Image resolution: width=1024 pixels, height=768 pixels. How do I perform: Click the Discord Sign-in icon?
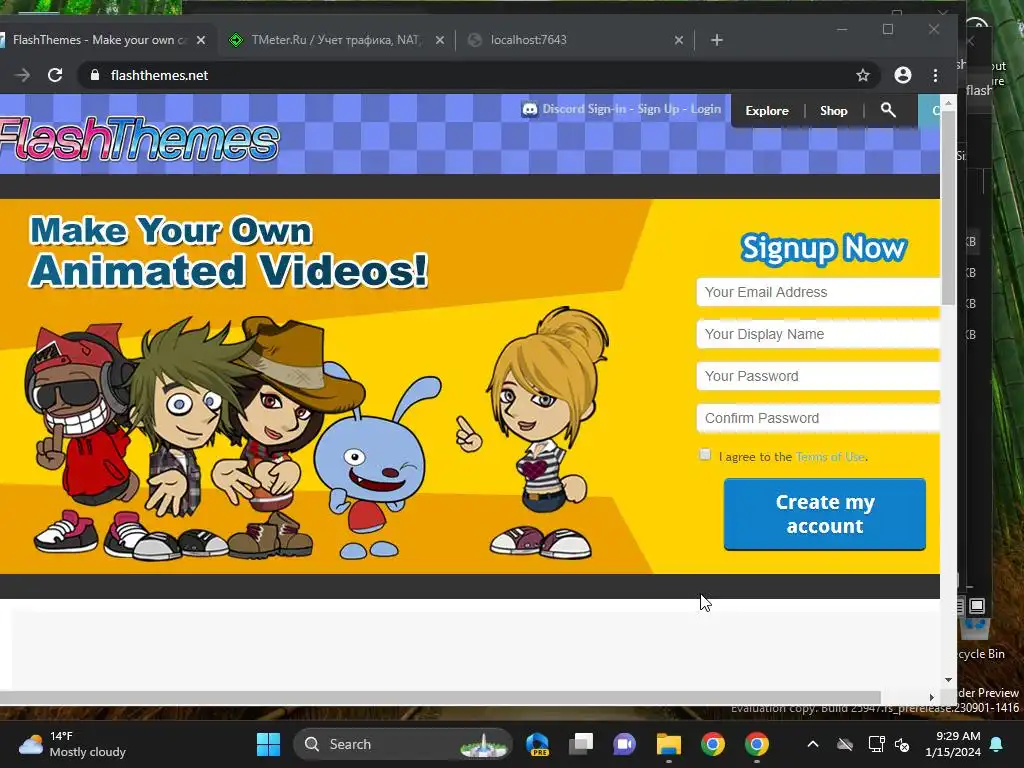tap(530, 109)
